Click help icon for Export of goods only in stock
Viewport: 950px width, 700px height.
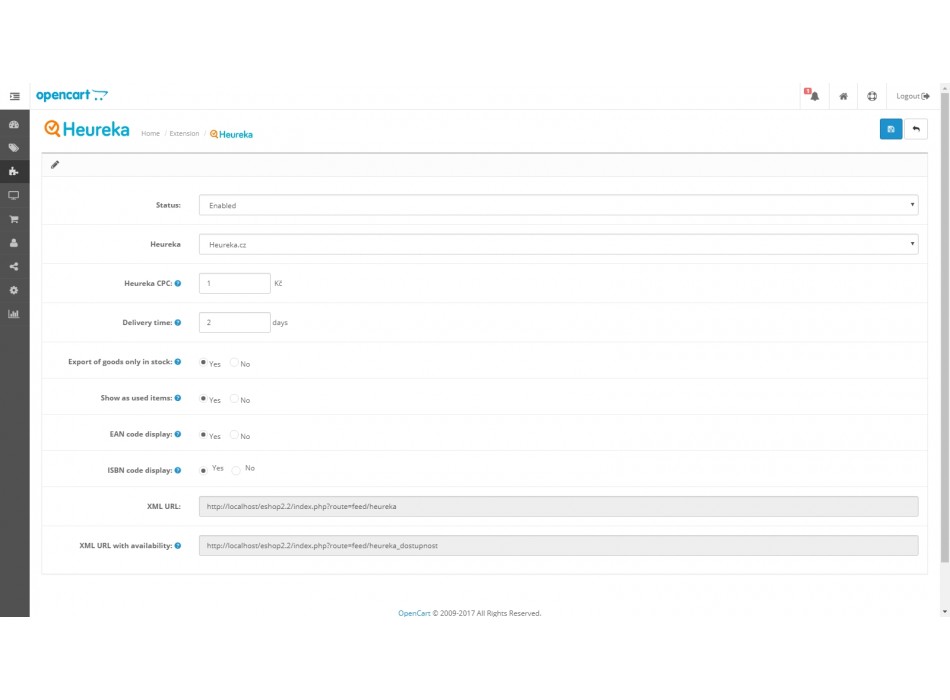click(x=178, y=362)
